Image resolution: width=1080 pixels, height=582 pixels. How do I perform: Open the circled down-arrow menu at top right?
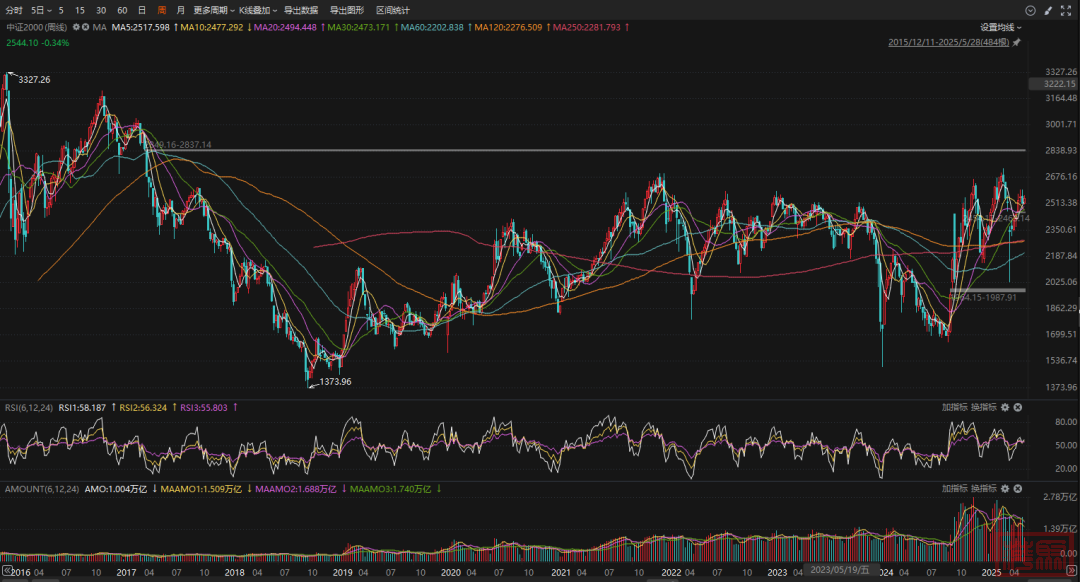(x=1030, y=10)
